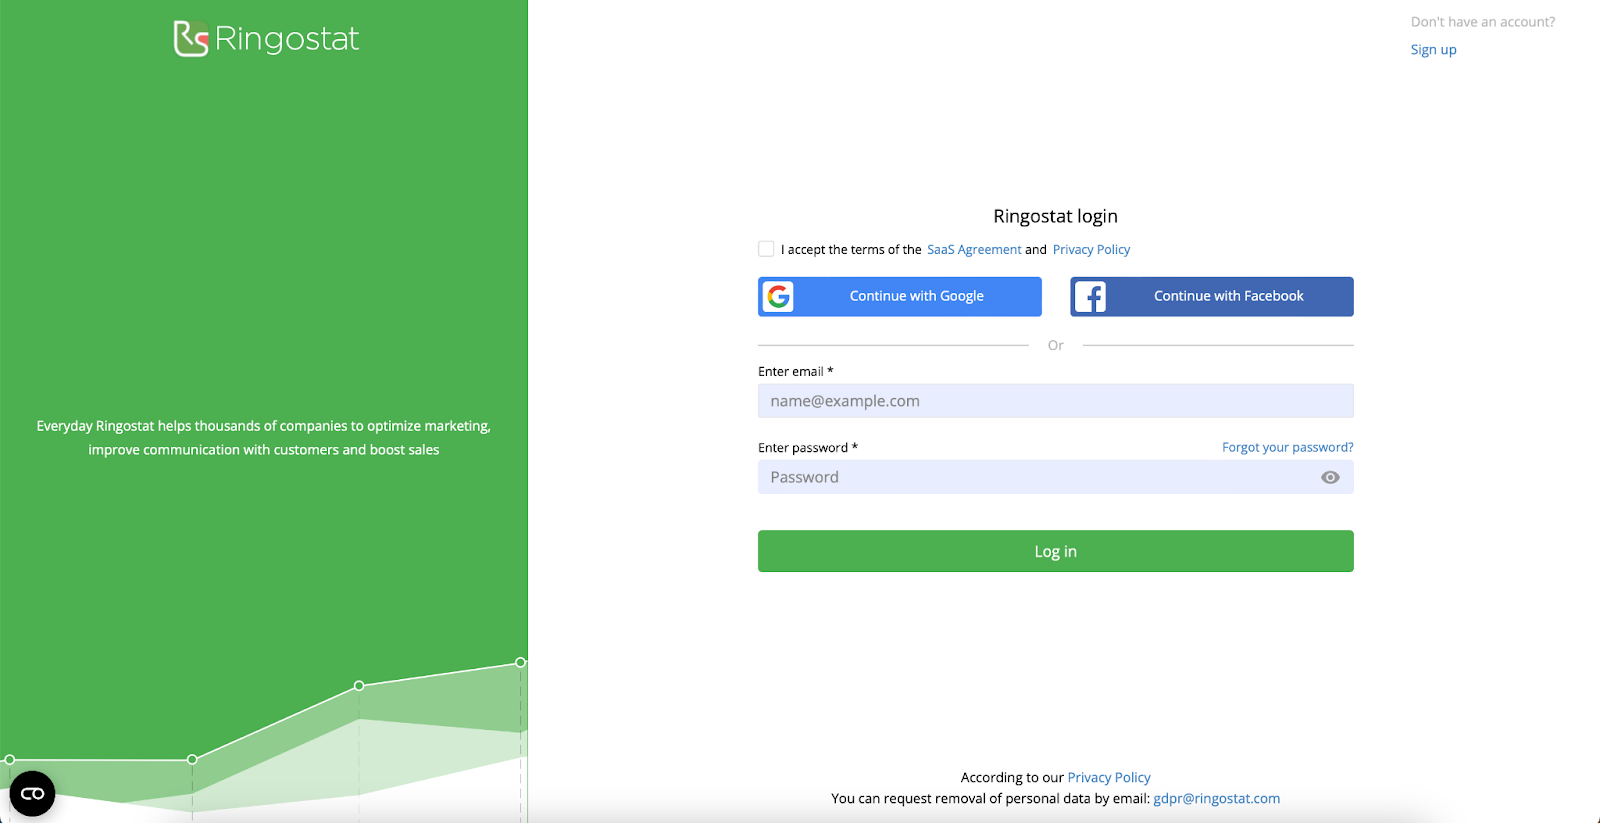Click the 'Don't have an account?' text

1483,22
